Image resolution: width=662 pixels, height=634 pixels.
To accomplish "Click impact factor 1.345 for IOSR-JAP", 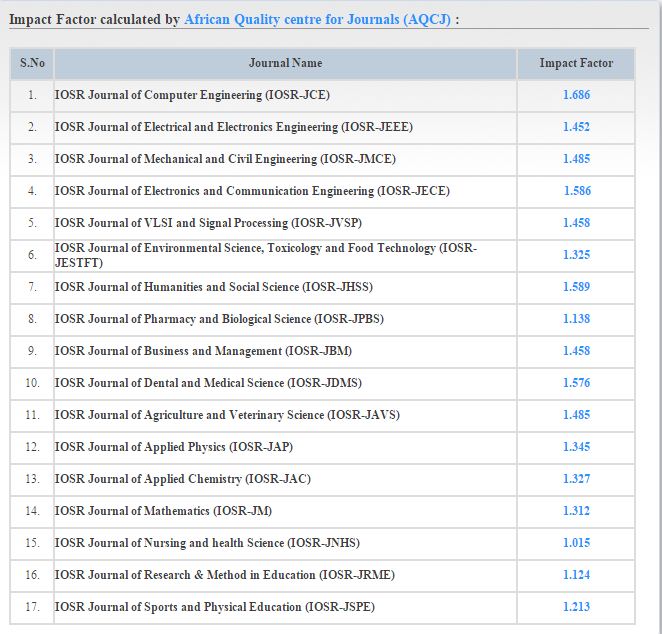I will pyautogui.click(x=576, y=447).
